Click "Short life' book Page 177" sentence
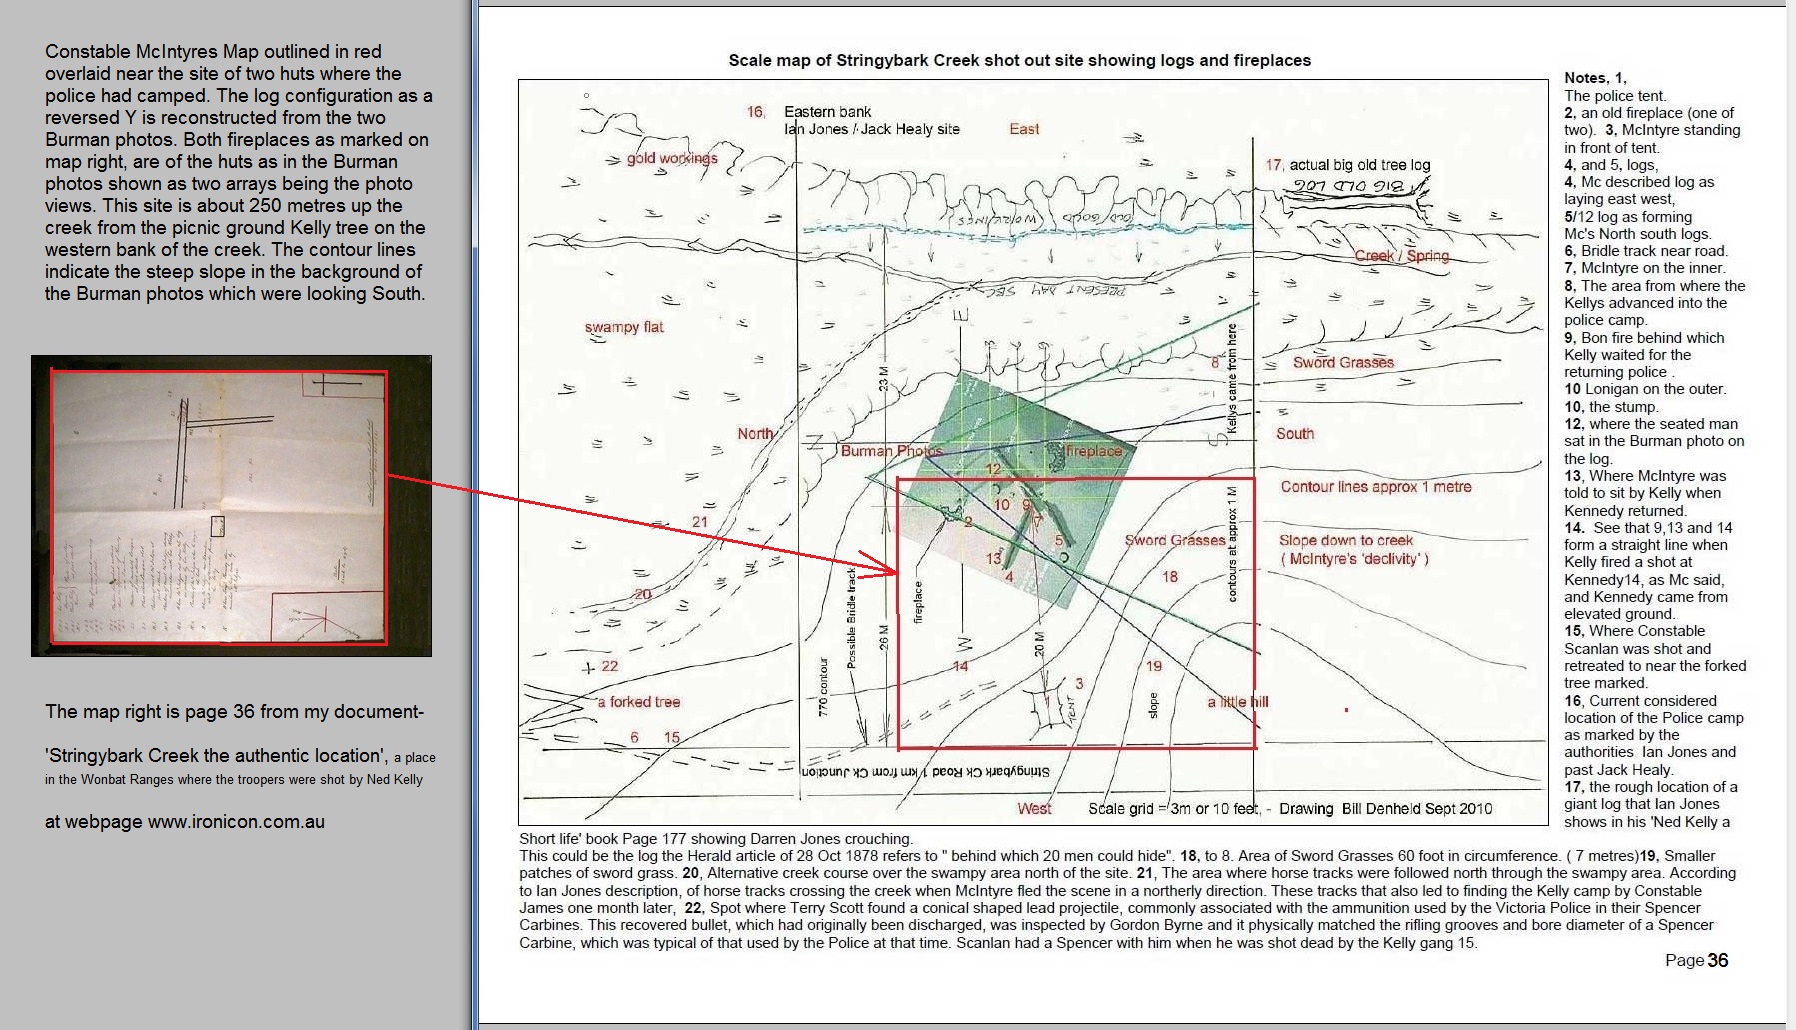The width and height of the screenshot is (1796, 1030). click(716, 839)
